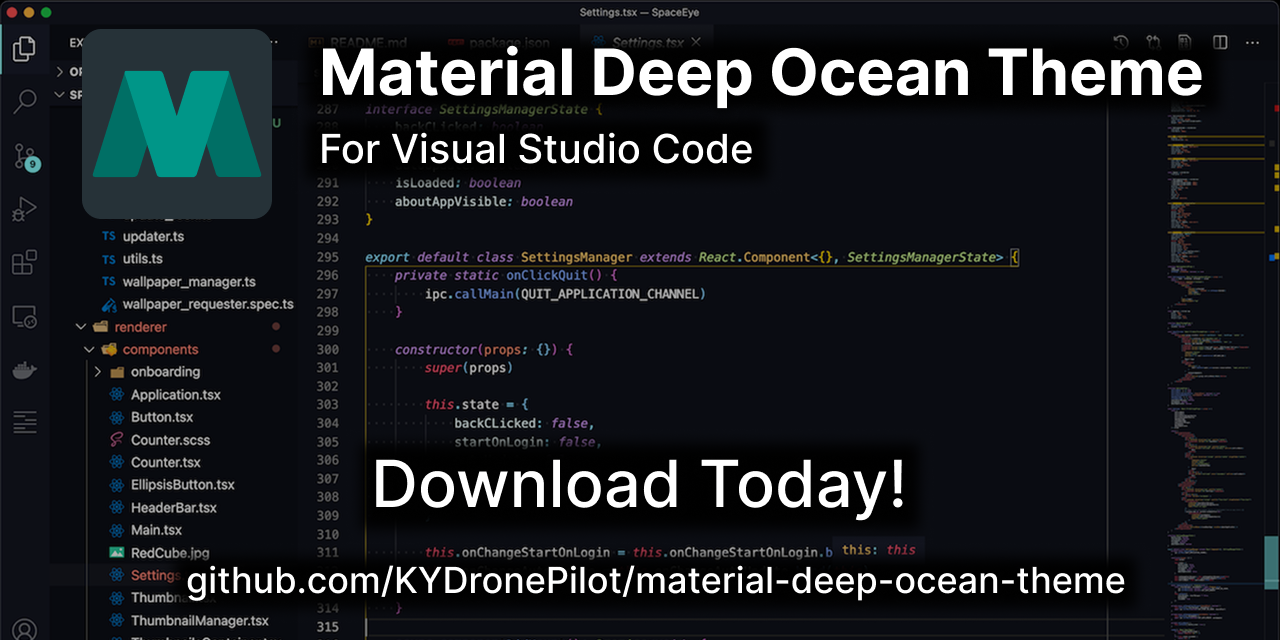Open Application.tsx in file tree
Image resolution: width=1280 pixels, height=640 pixels.
pos(176,395)
